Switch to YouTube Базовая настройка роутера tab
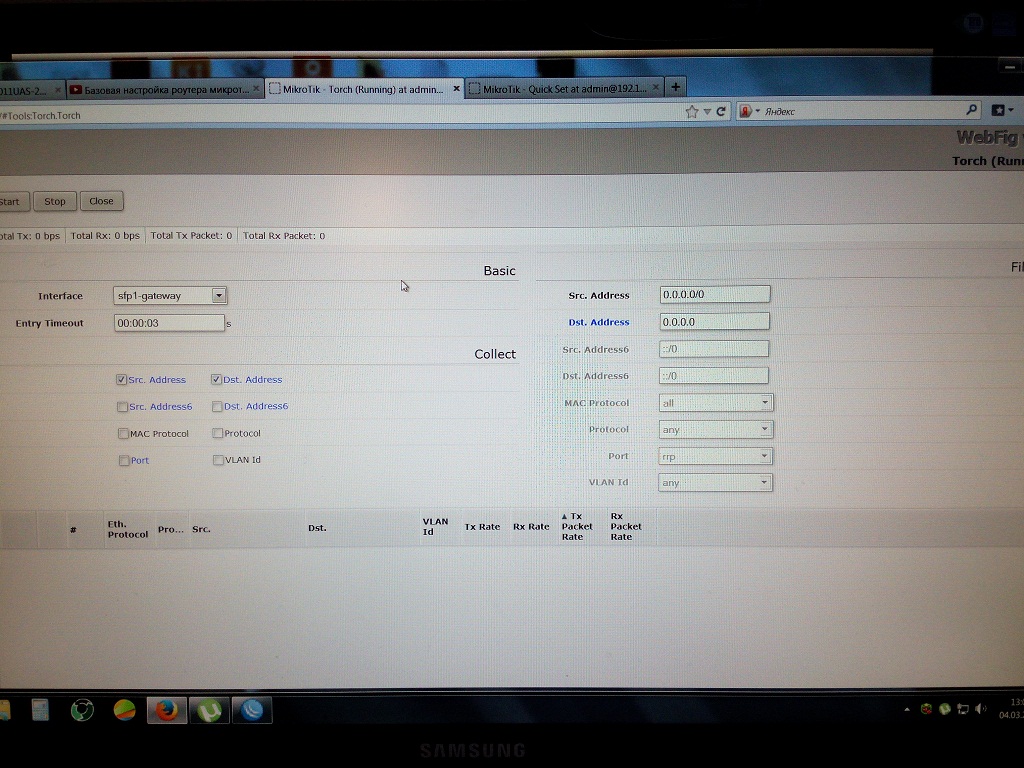 (165, 89)
